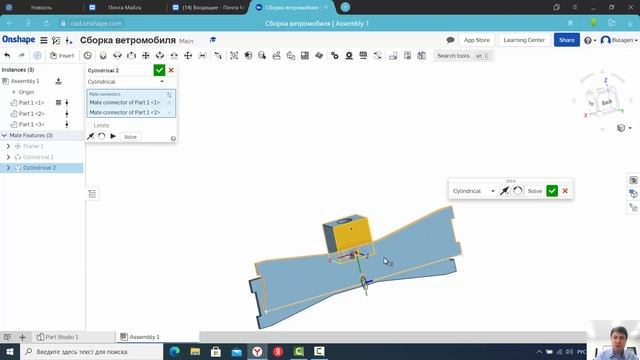Image resolution: width=640 pixels, height=360 pixels.
Task: Open the help question mark menu
Action: coord(590,40)
